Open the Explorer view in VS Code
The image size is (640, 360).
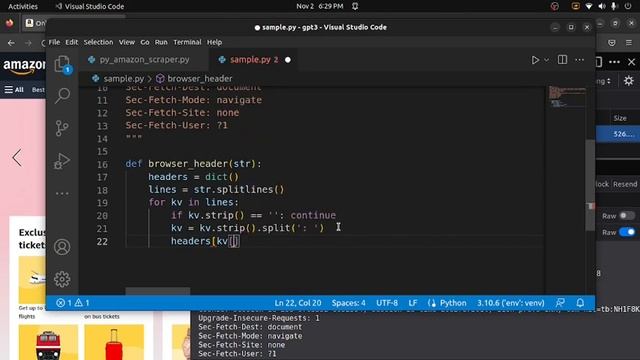tap(62, 64)
